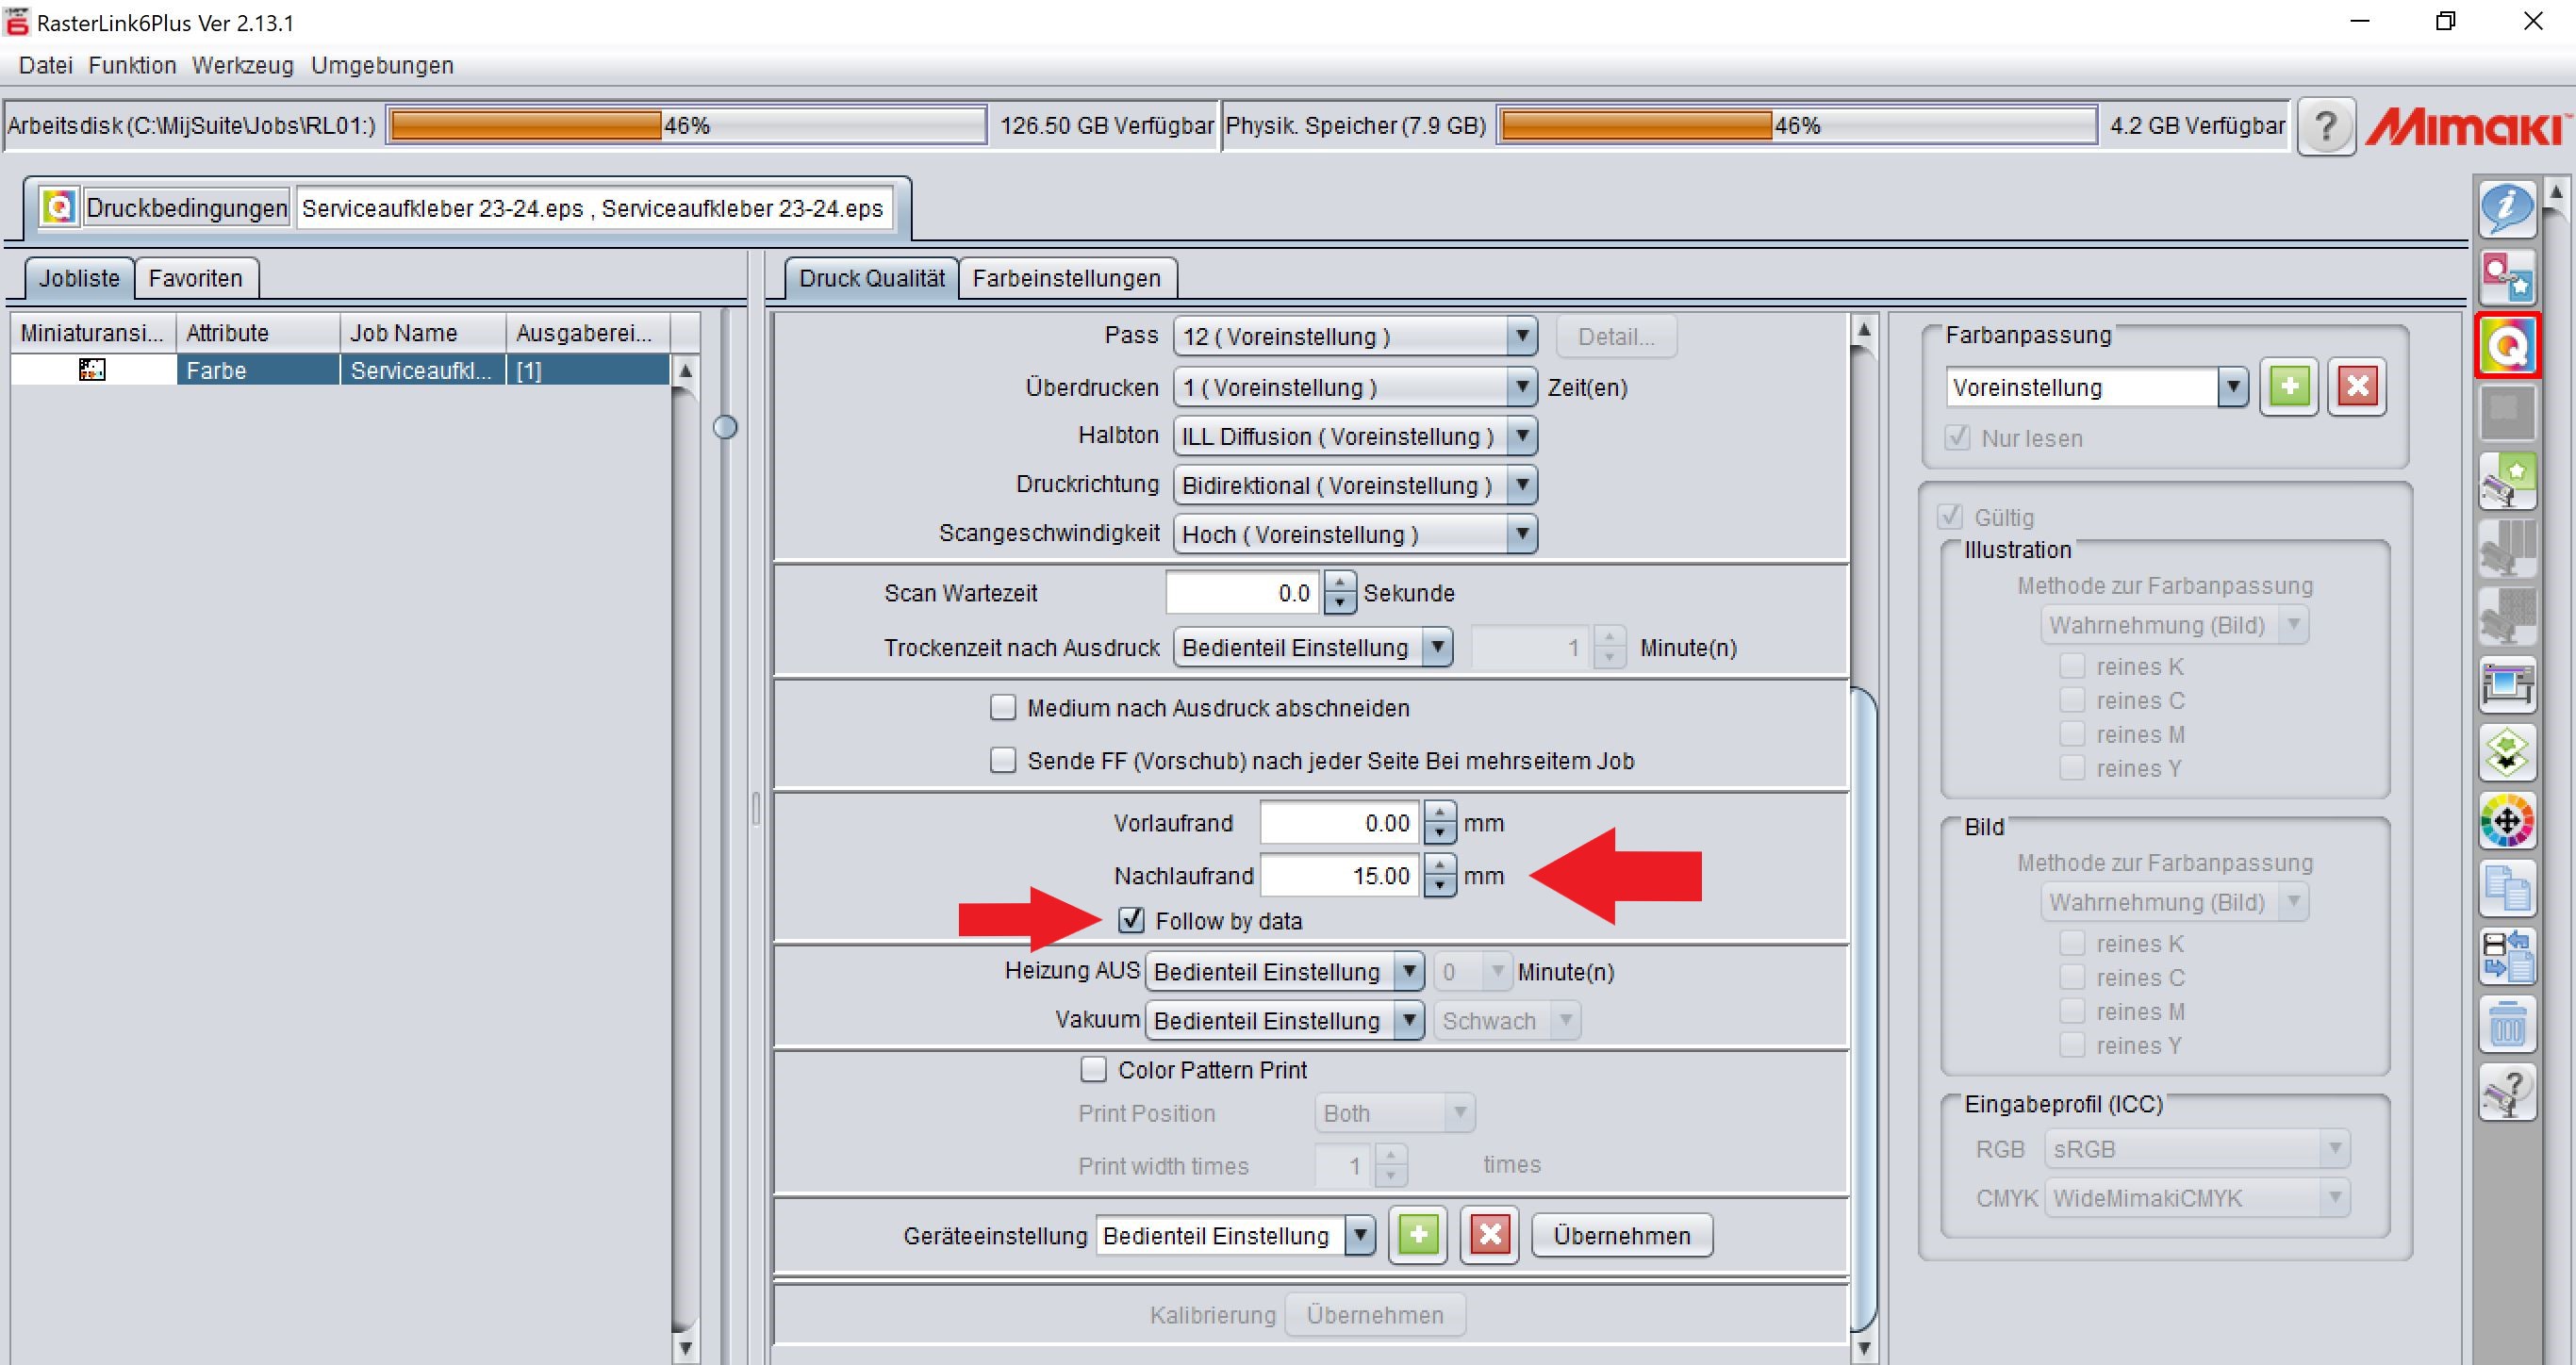The height and width of the screenshot is (1365, 2576).
Task: Uncheck Follow by data checkbox
Action: click(x=1131, y=920)
